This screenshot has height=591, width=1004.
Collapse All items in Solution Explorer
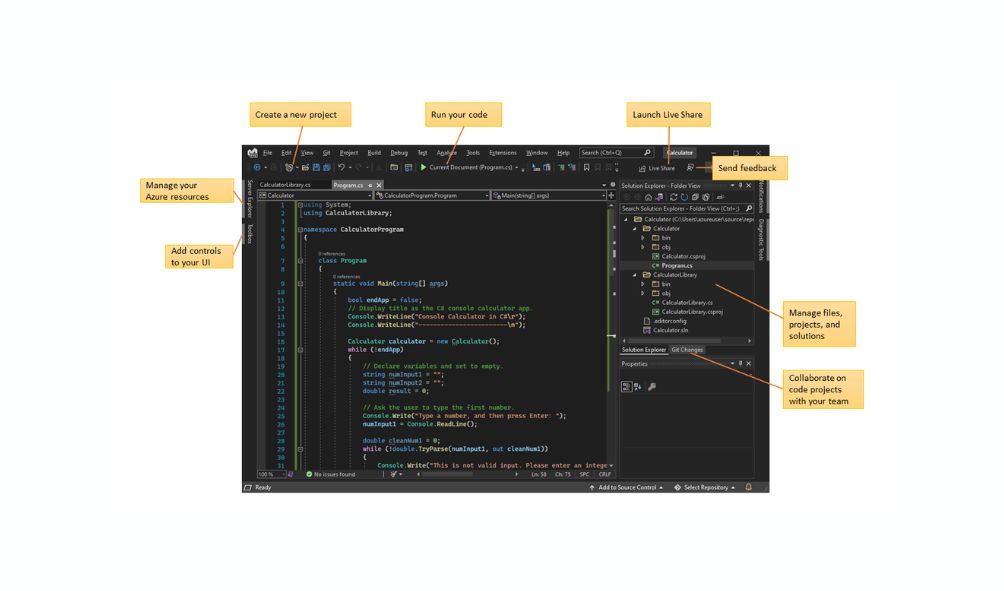coord(696,196)
